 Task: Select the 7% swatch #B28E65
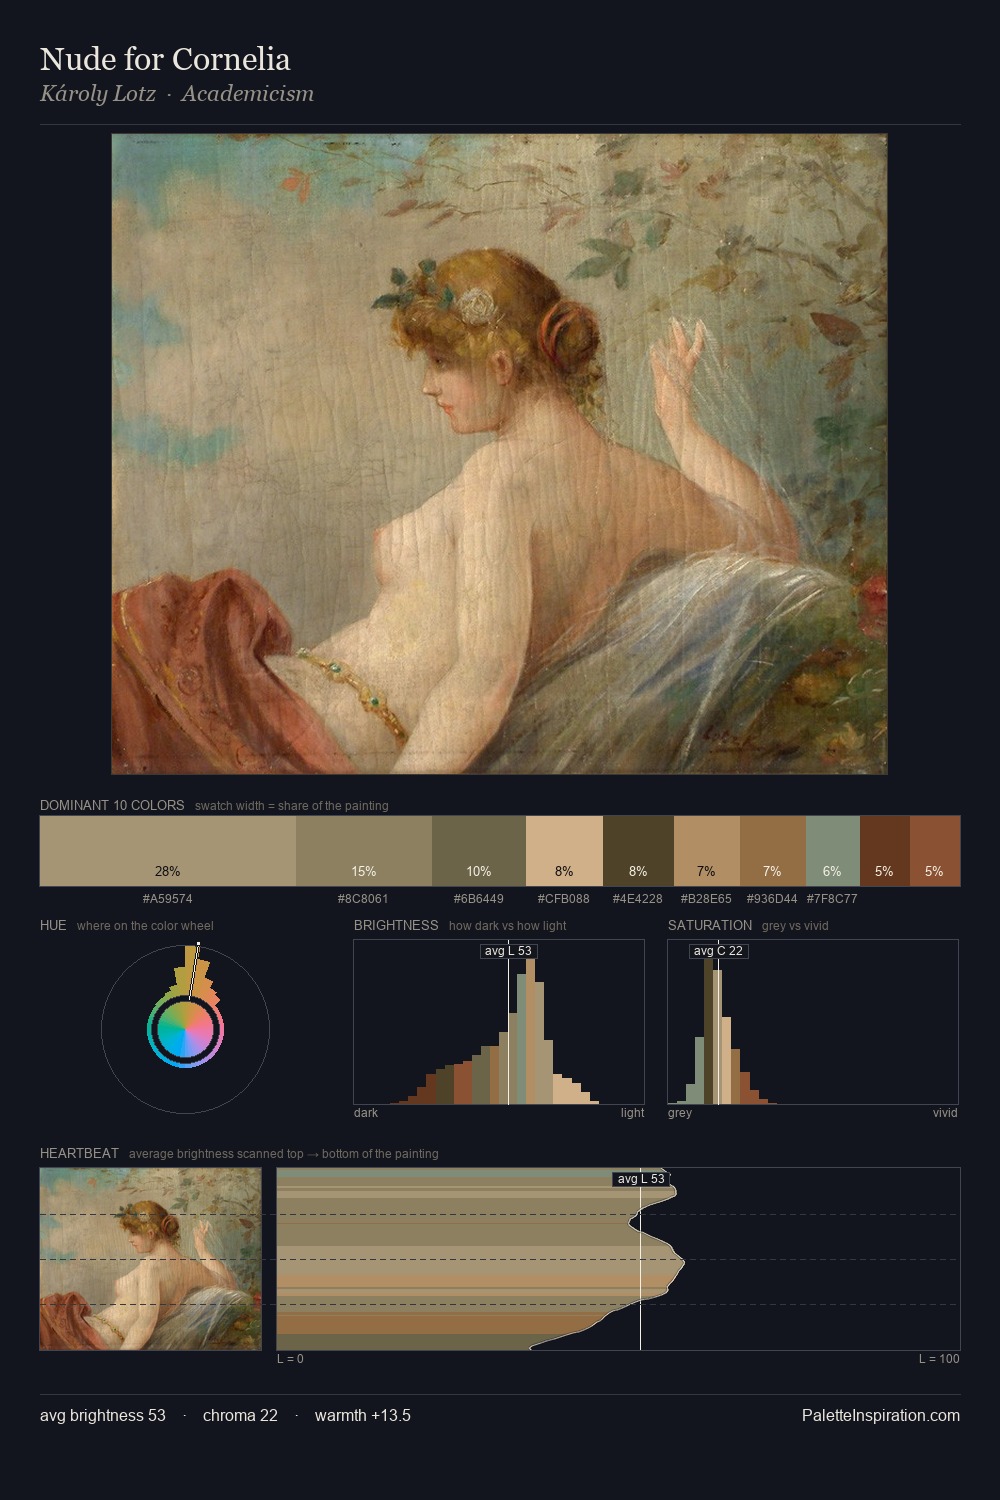(x=707, y=851)
